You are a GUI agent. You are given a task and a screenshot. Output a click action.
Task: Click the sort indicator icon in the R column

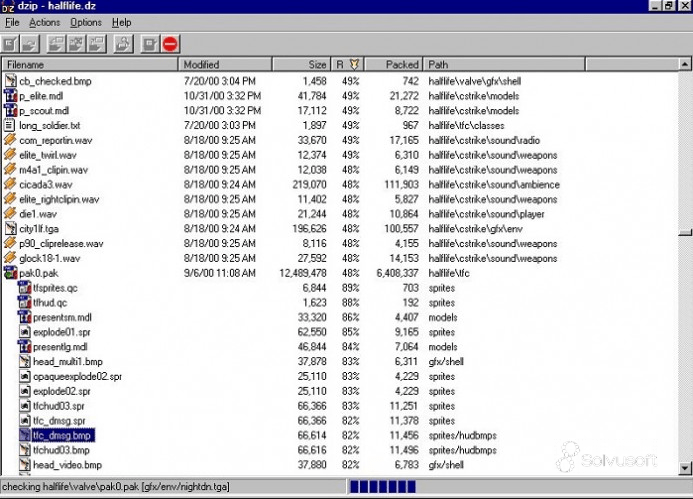(x=354, y=65)
